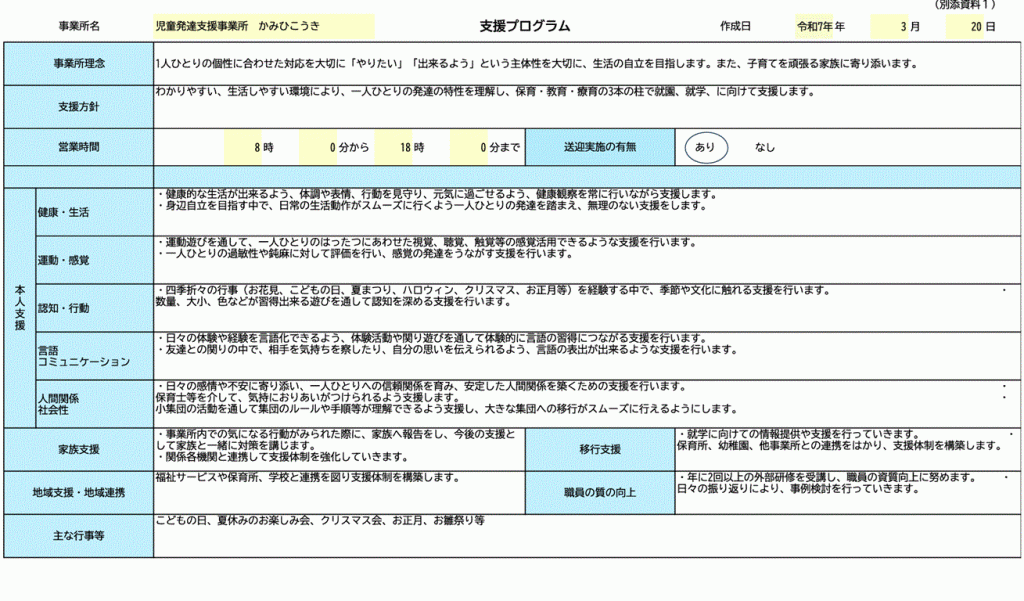Click the '事業所理念' header cell
Screen dimensions: 1024x601
(79, 63)
